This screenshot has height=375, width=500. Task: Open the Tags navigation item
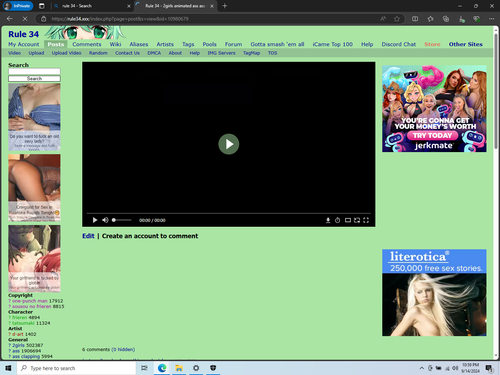[188, 44]
